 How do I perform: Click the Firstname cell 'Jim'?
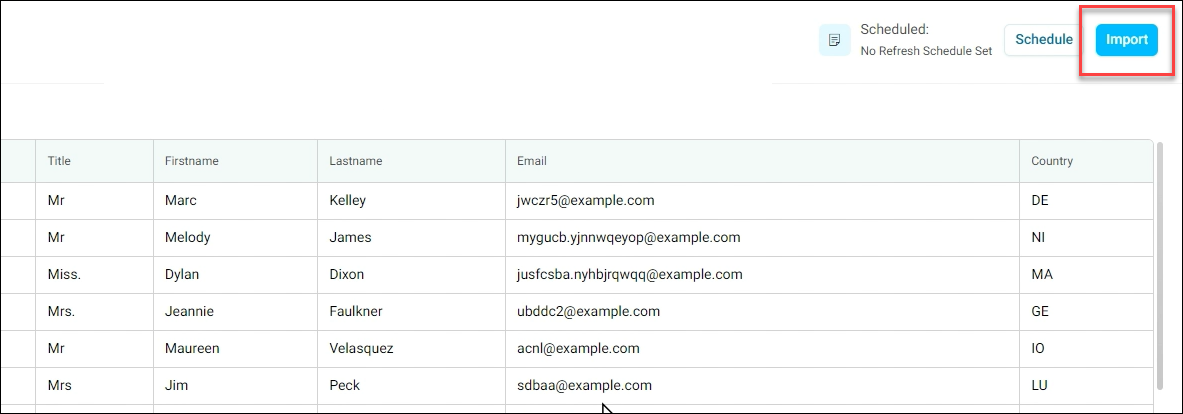pyautogui.click(x=235, y=385)
